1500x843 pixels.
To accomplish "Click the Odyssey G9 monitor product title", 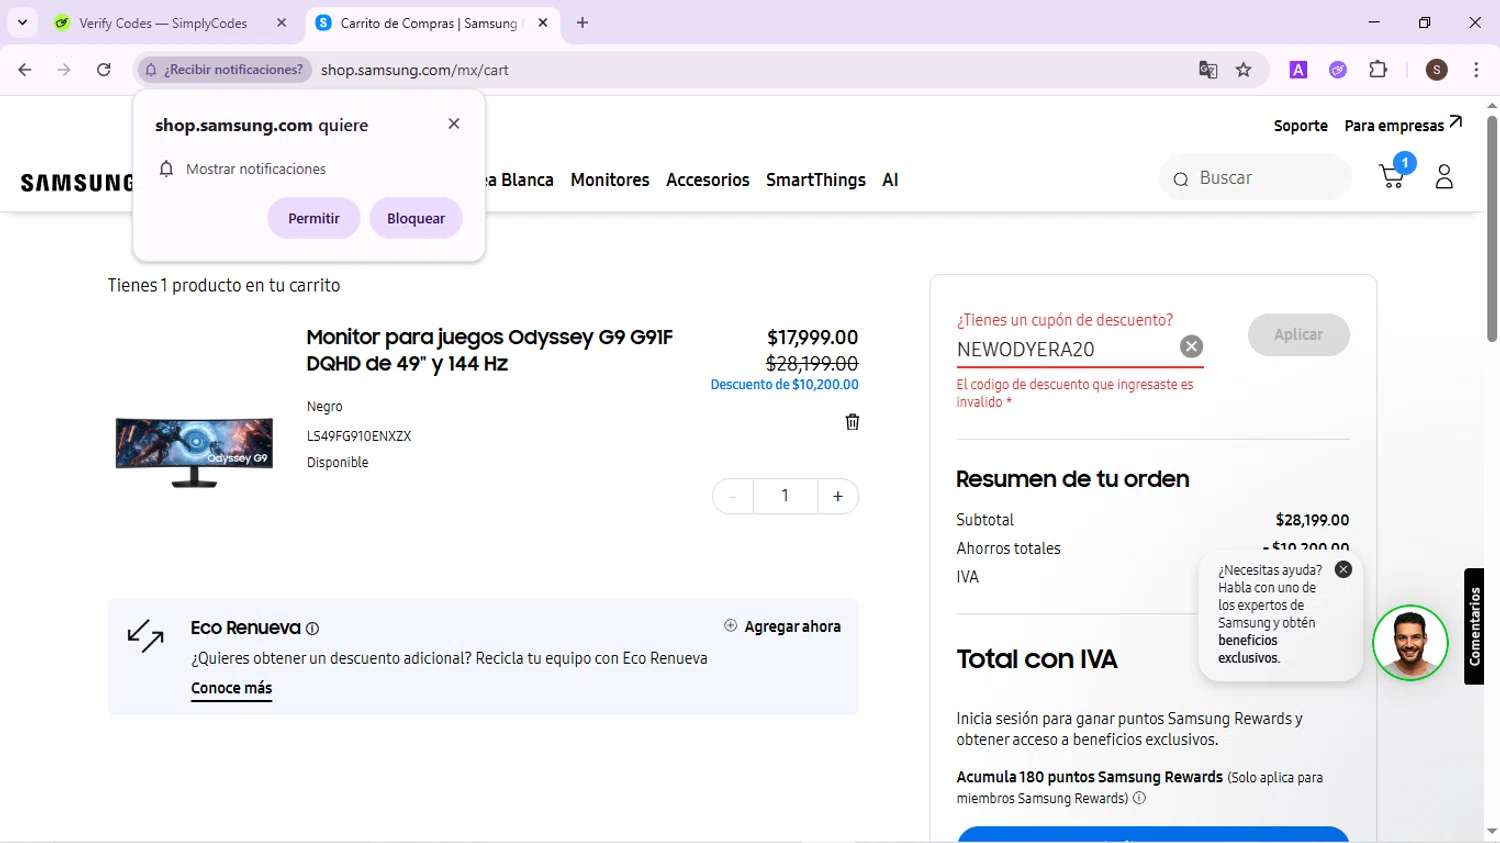I will [x=489, y=350].
